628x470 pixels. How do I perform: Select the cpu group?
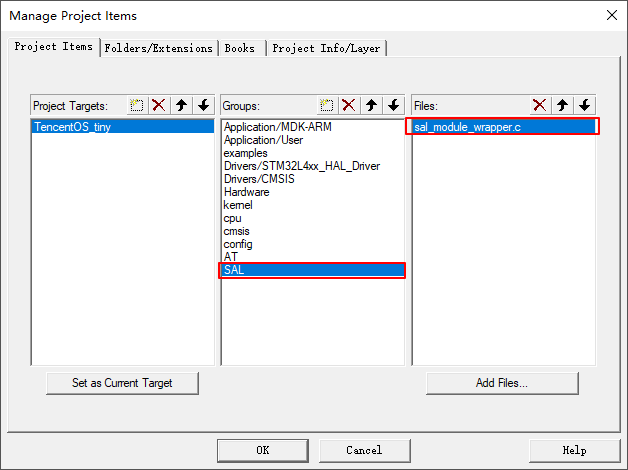click(x=312, y=218)
